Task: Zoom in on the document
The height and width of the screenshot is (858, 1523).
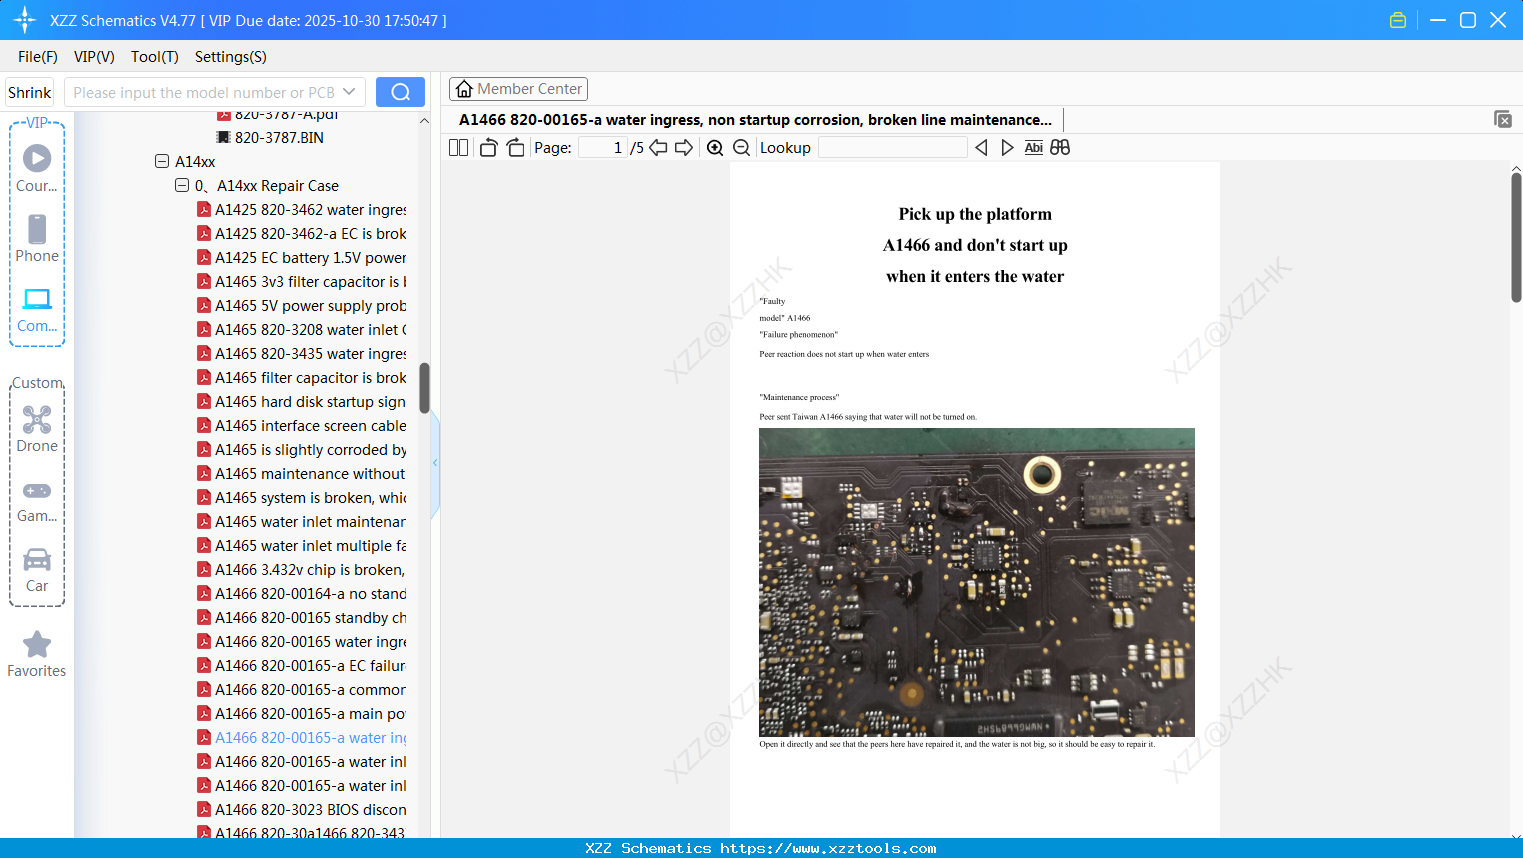Action: [715, 148]
